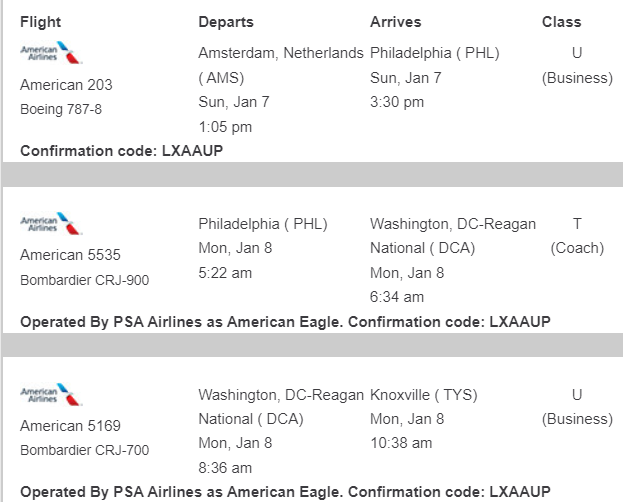Click the Boeing 787-8 aircraft text

61,109
